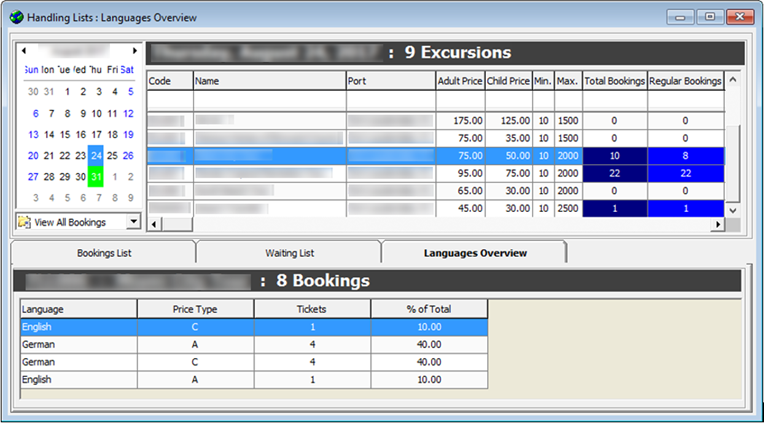Click the % of Total column header
Image resolution: width=764 pixels, height=423 pixels.
[429, 309]
